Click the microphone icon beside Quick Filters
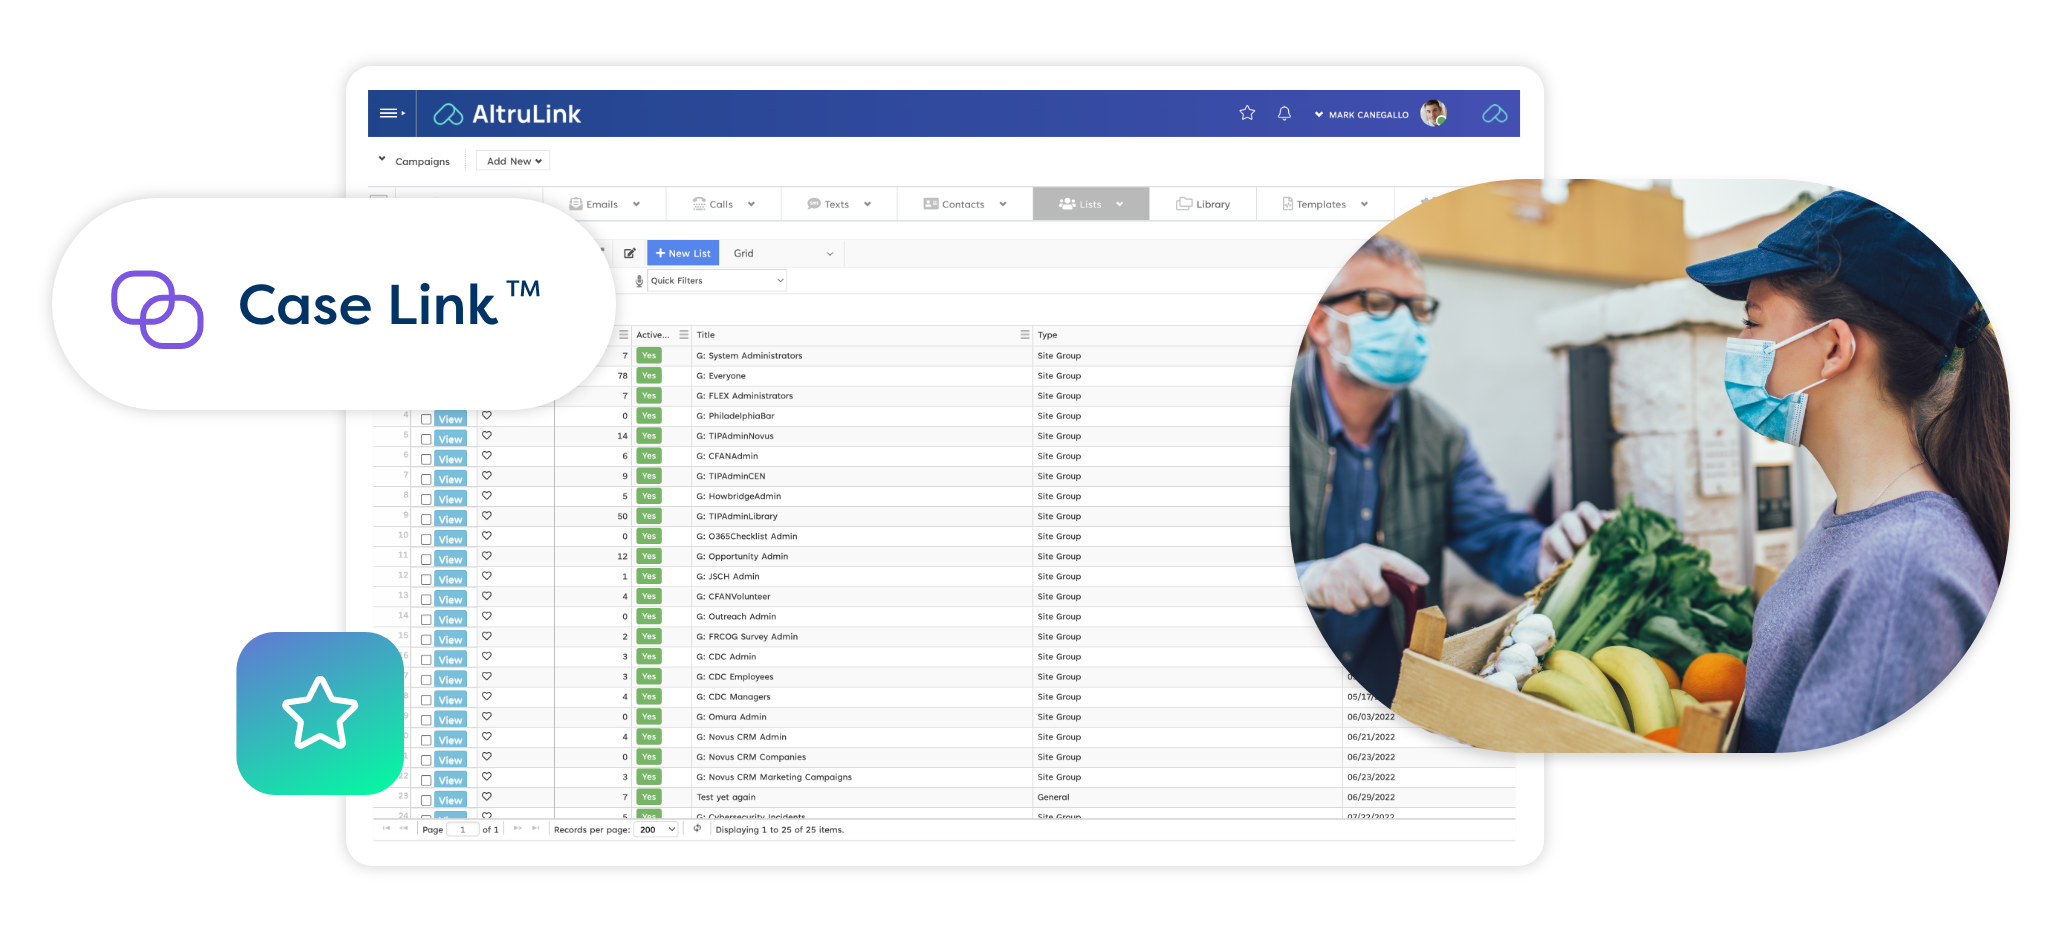The height and width of the screenshot is (942, 2062). click(639, 281)
